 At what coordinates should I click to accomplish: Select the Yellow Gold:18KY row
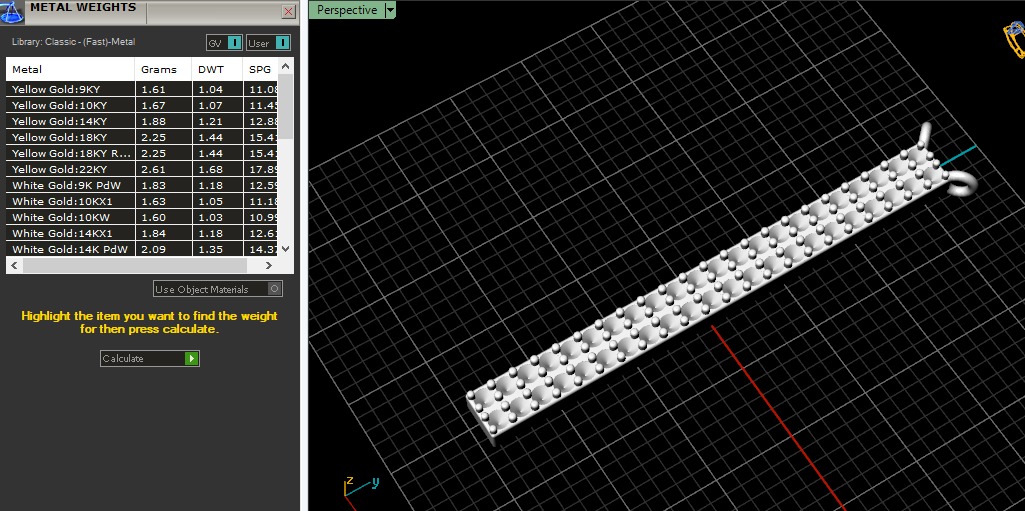point(142,137)
